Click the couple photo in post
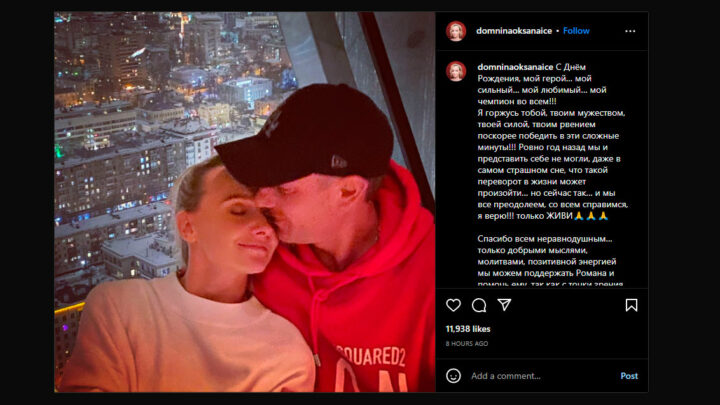The width and height of the screenshot is (720, 405). pos(245,202)
